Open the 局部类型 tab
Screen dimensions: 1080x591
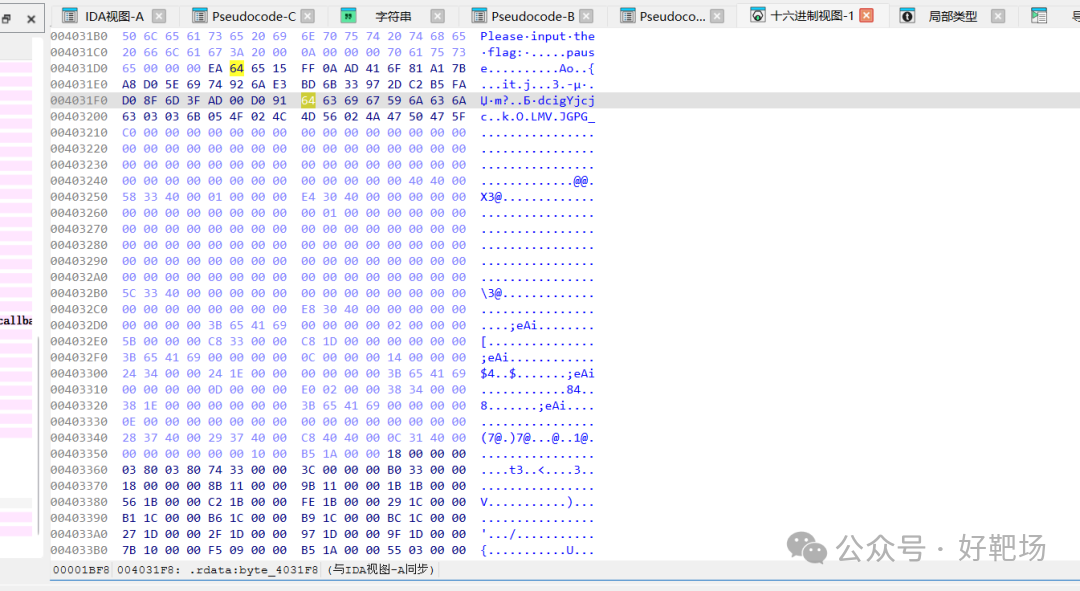[x=953, y=16]
